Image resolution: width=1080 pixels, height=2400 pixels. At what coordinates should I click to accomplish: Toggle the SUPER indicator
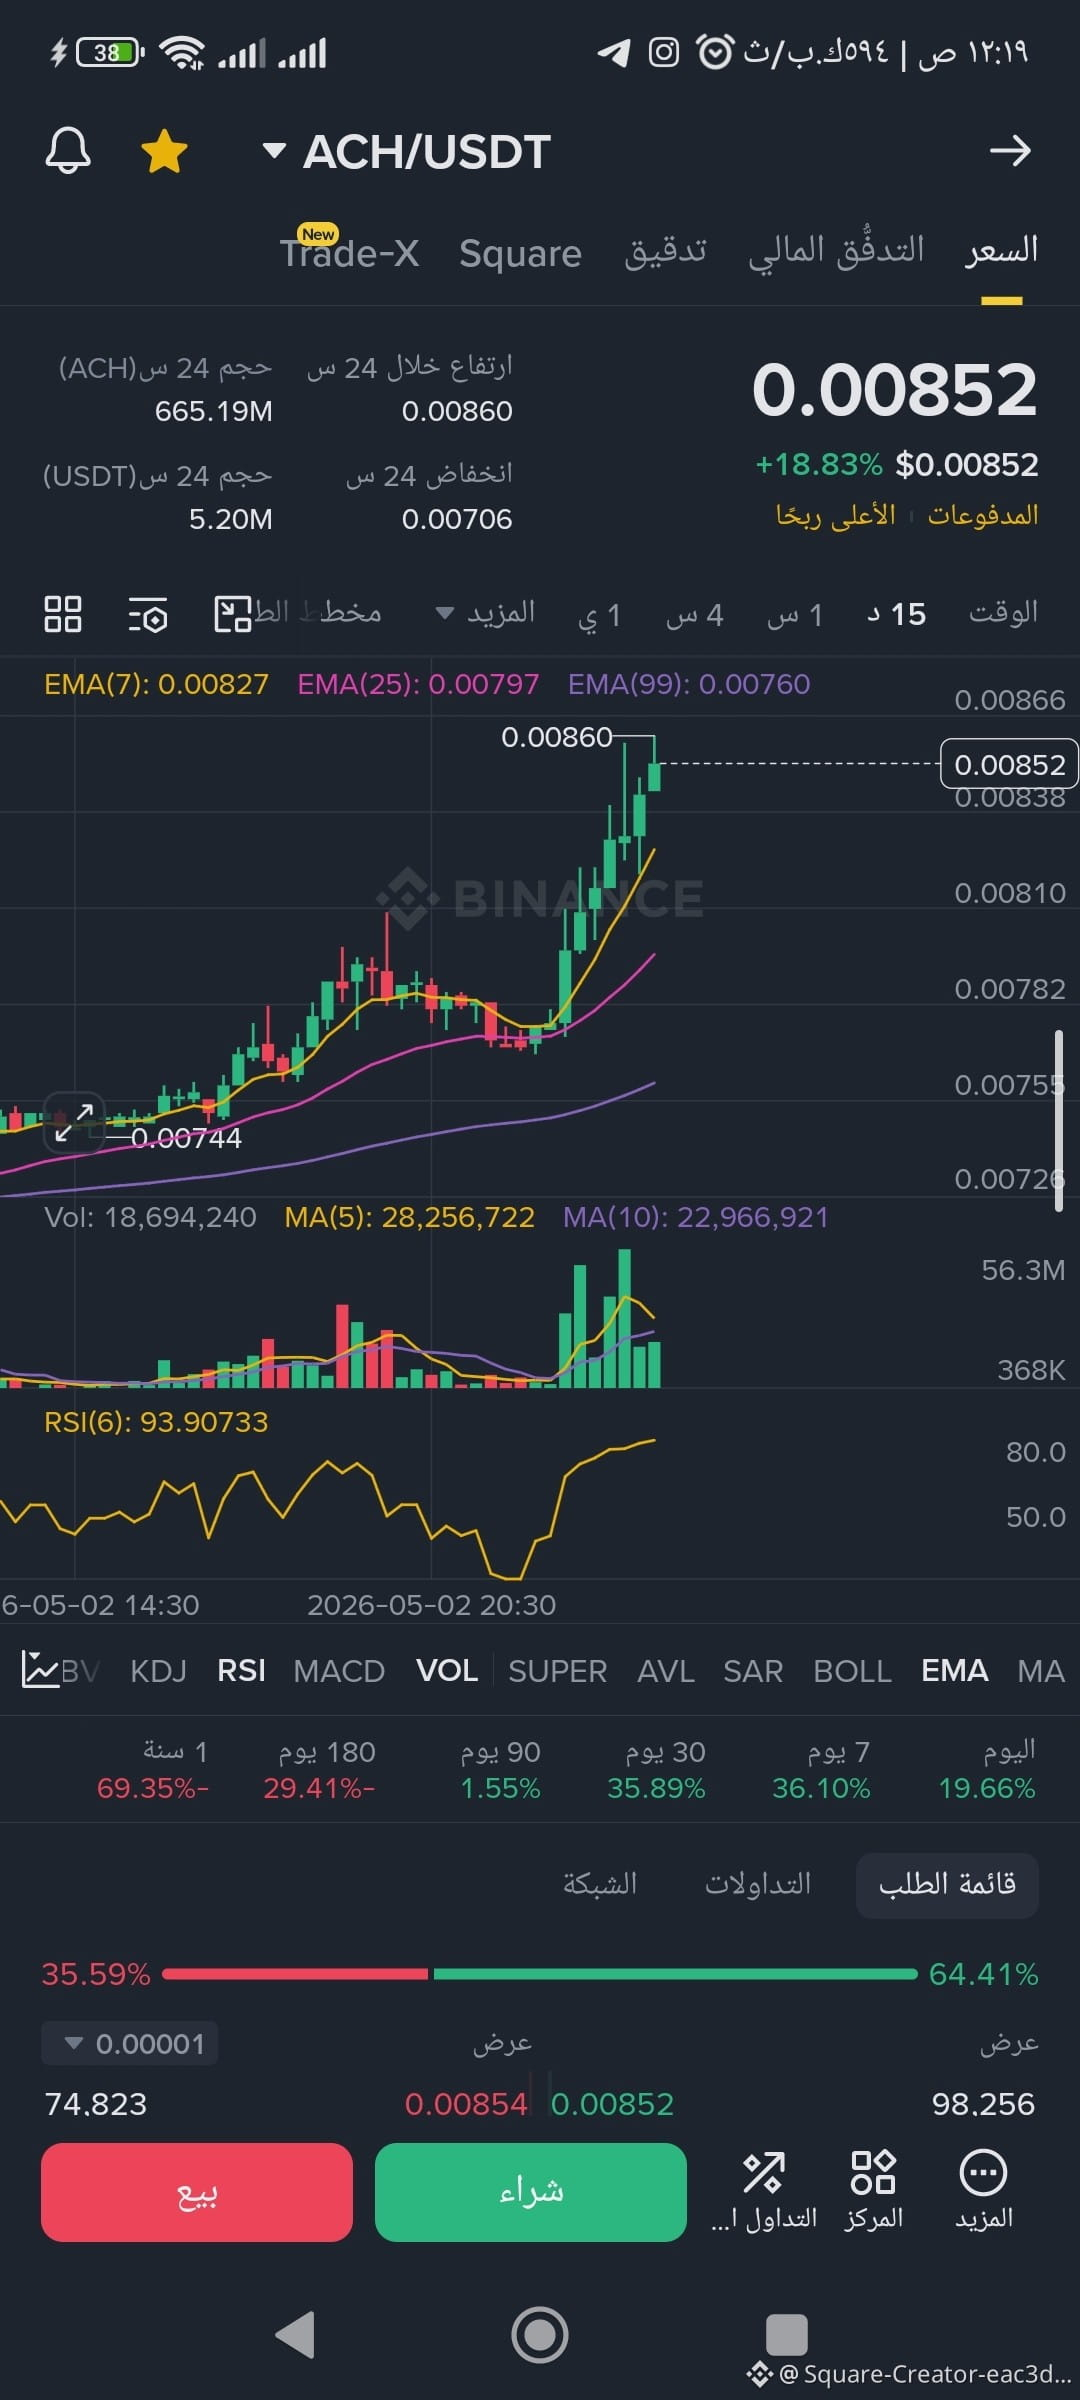coord(557,1671)
